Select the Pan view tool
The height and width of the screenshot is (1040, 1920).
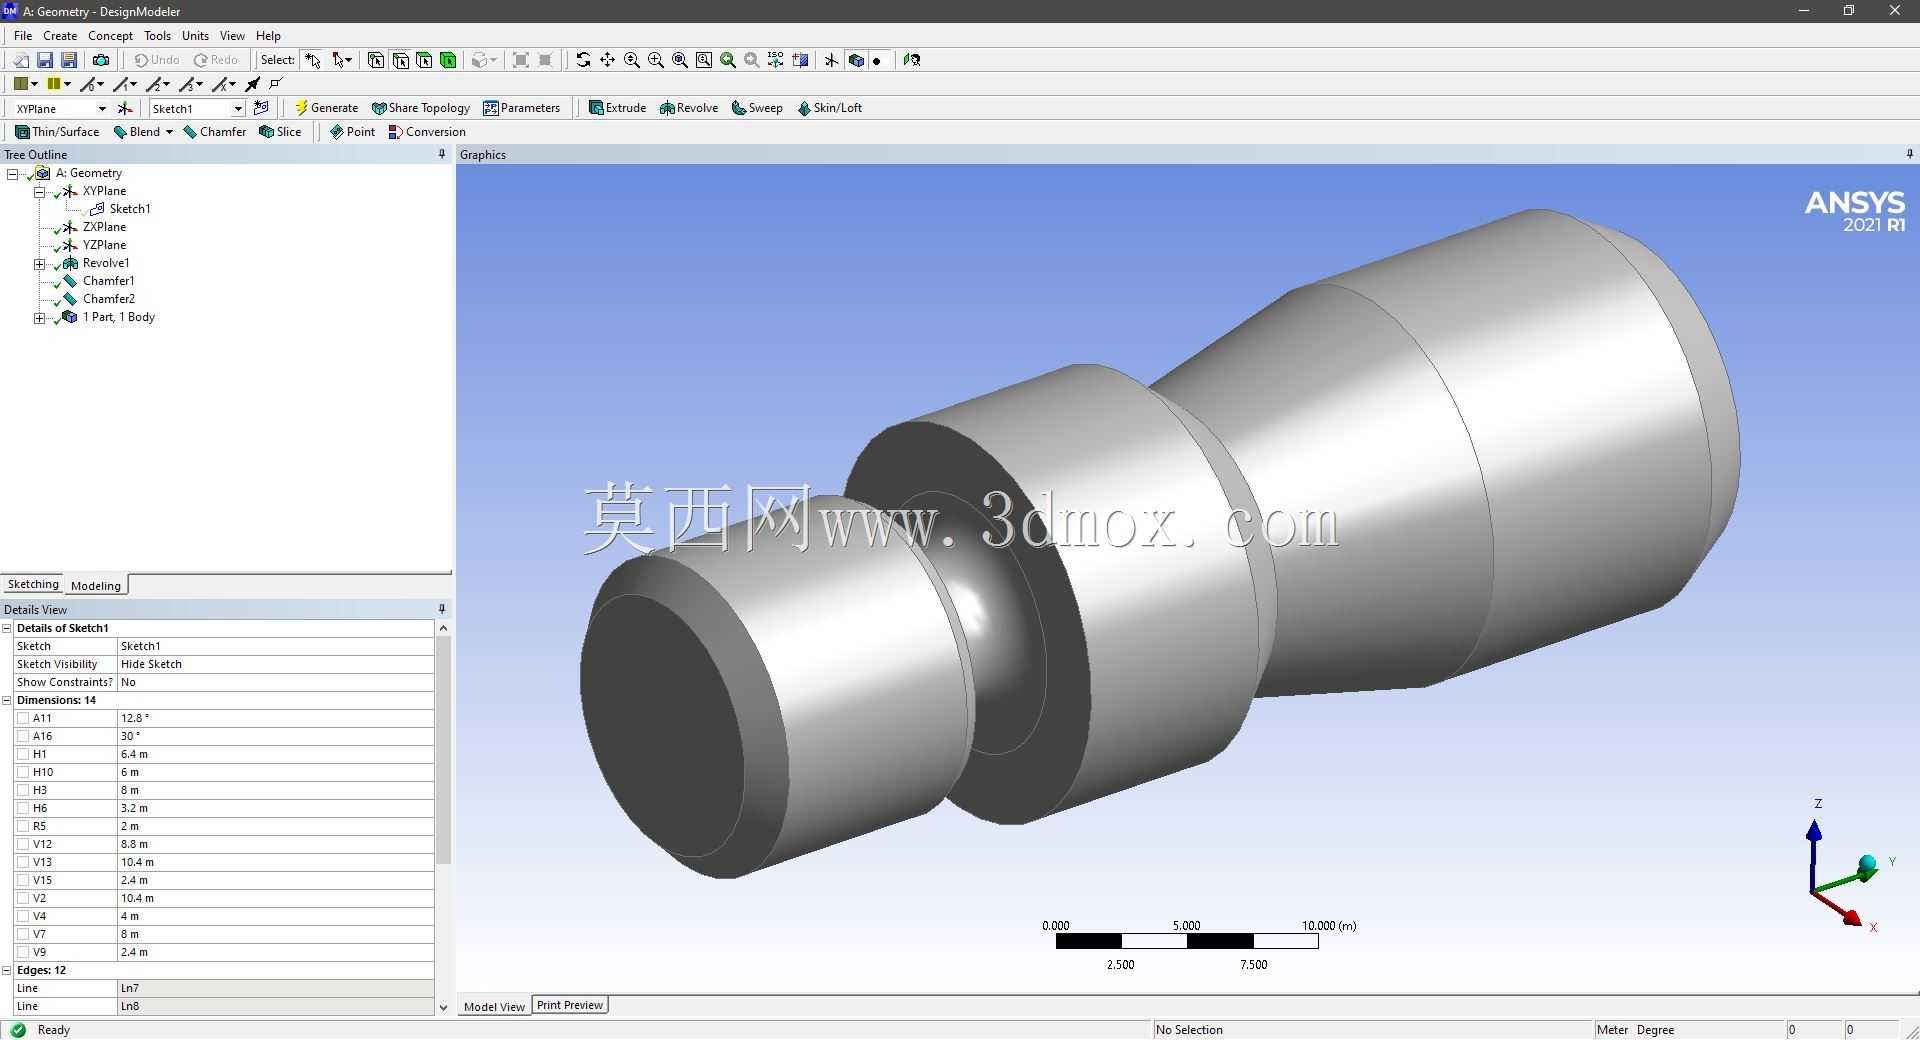click(607, 60)
